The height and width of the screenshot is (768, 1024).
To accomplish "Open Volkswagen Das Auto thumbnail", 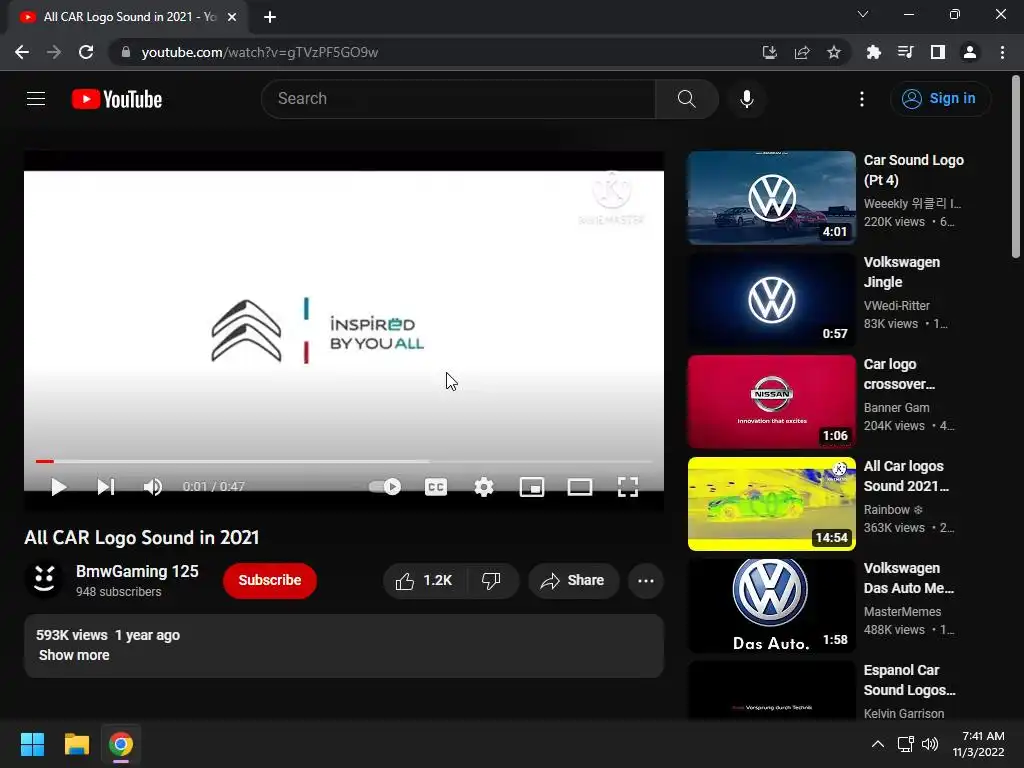I will coord(771,605).
